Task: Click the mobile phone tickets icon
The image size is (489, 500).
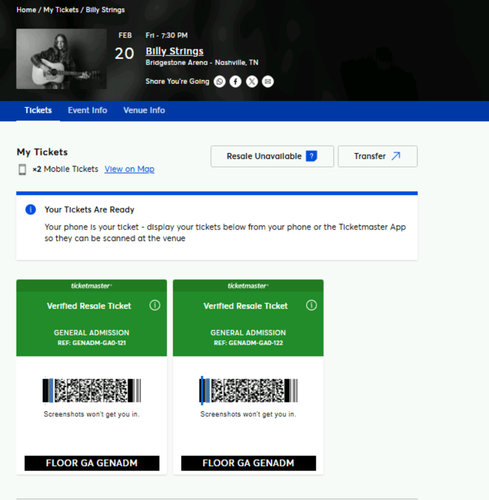Action: pos(22,169)
